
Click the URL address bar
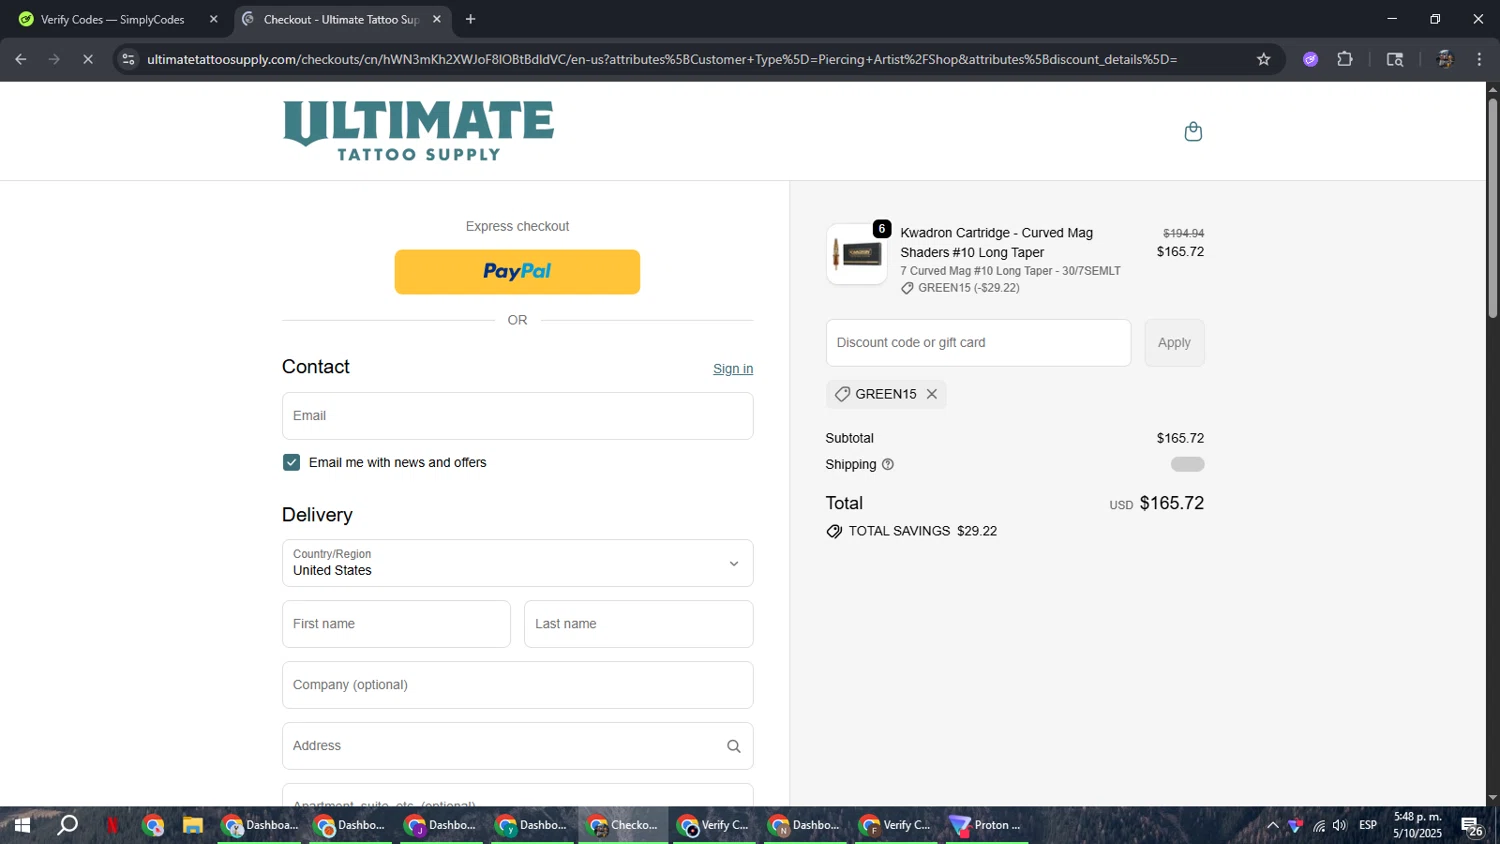point(662,59)
